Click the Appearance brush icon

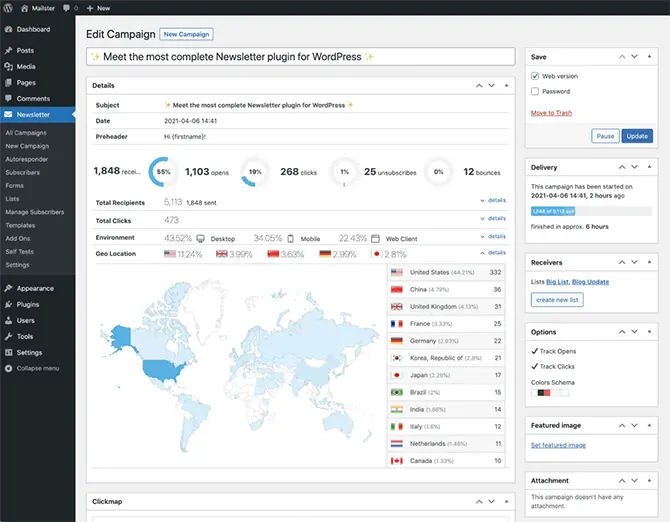(8, 288)
